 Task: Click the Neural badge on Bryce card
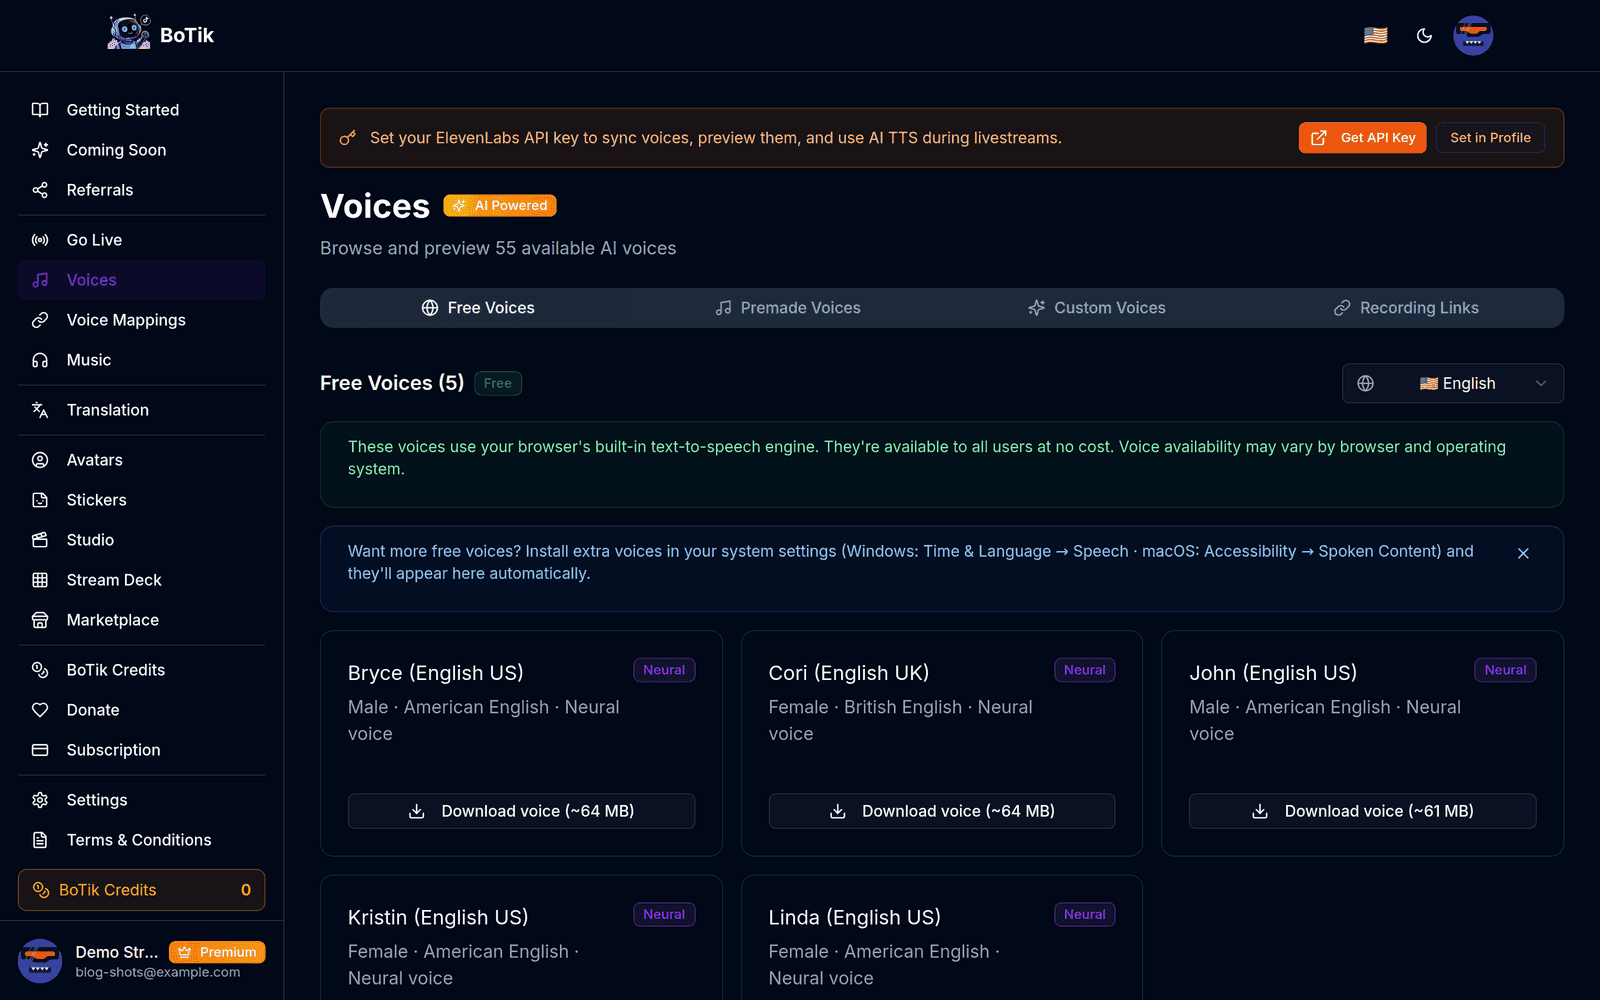[664, 670]
